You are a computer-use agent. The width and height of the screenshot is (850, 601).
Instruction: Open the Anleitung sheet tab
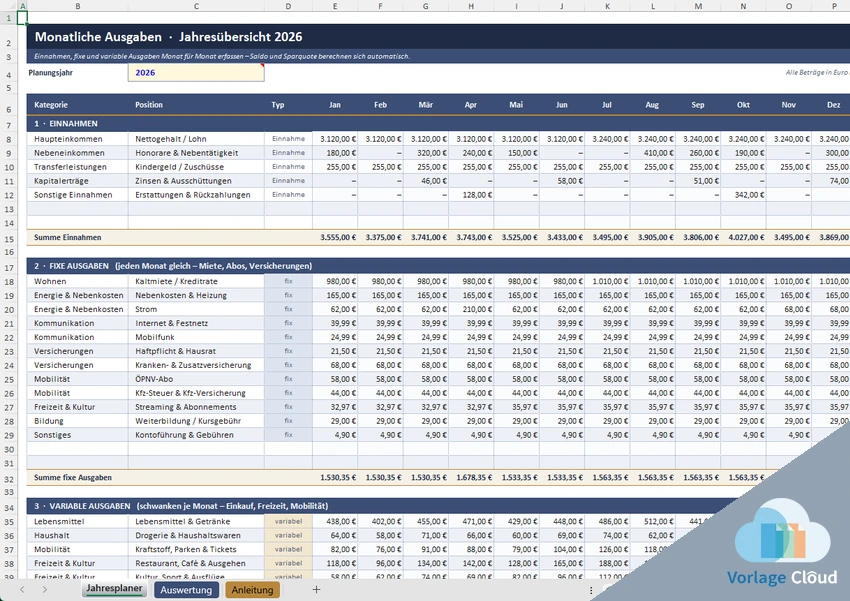[x=252, y=590]
